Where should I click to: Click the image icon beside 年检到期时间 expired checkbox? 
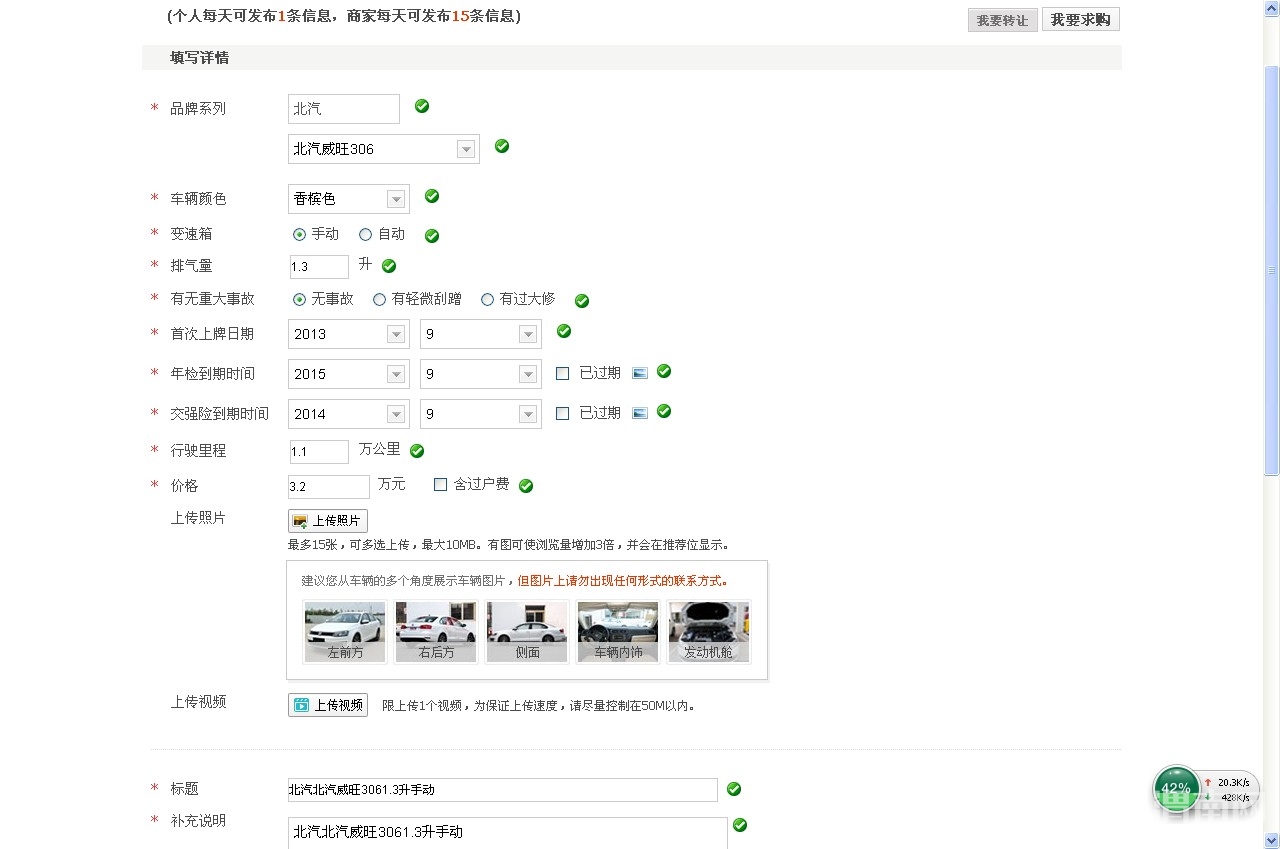[x=639, y=373]
